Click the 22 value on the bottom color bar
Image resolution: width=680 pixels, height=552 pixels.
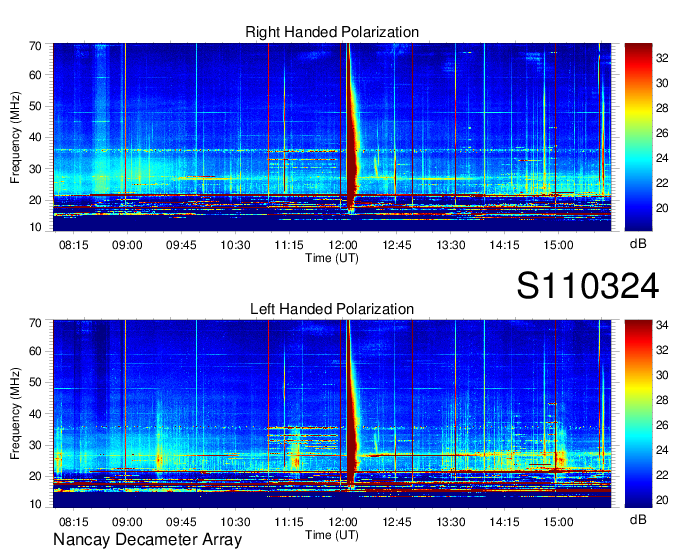pos(662,475)
